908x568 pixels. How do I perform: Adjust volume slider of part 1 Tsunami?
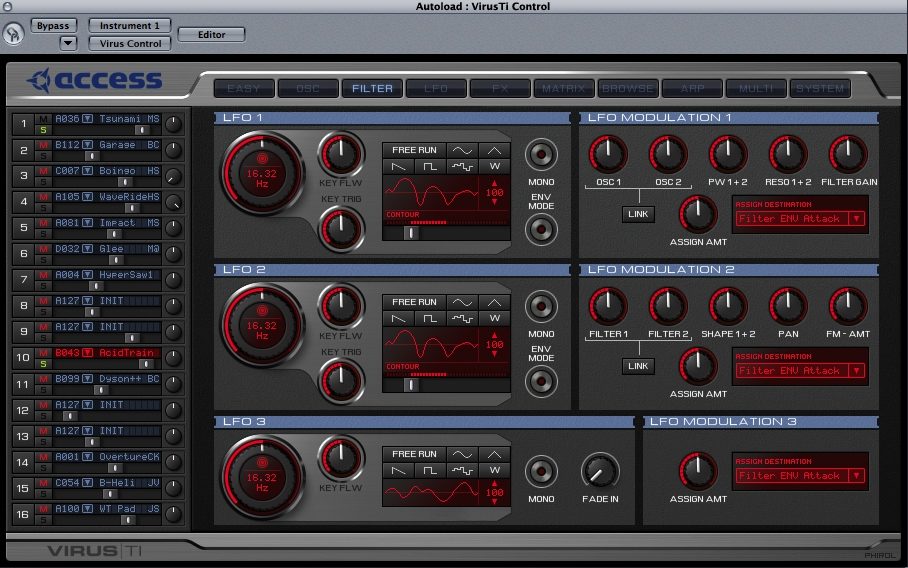click(x=141, y=130)
